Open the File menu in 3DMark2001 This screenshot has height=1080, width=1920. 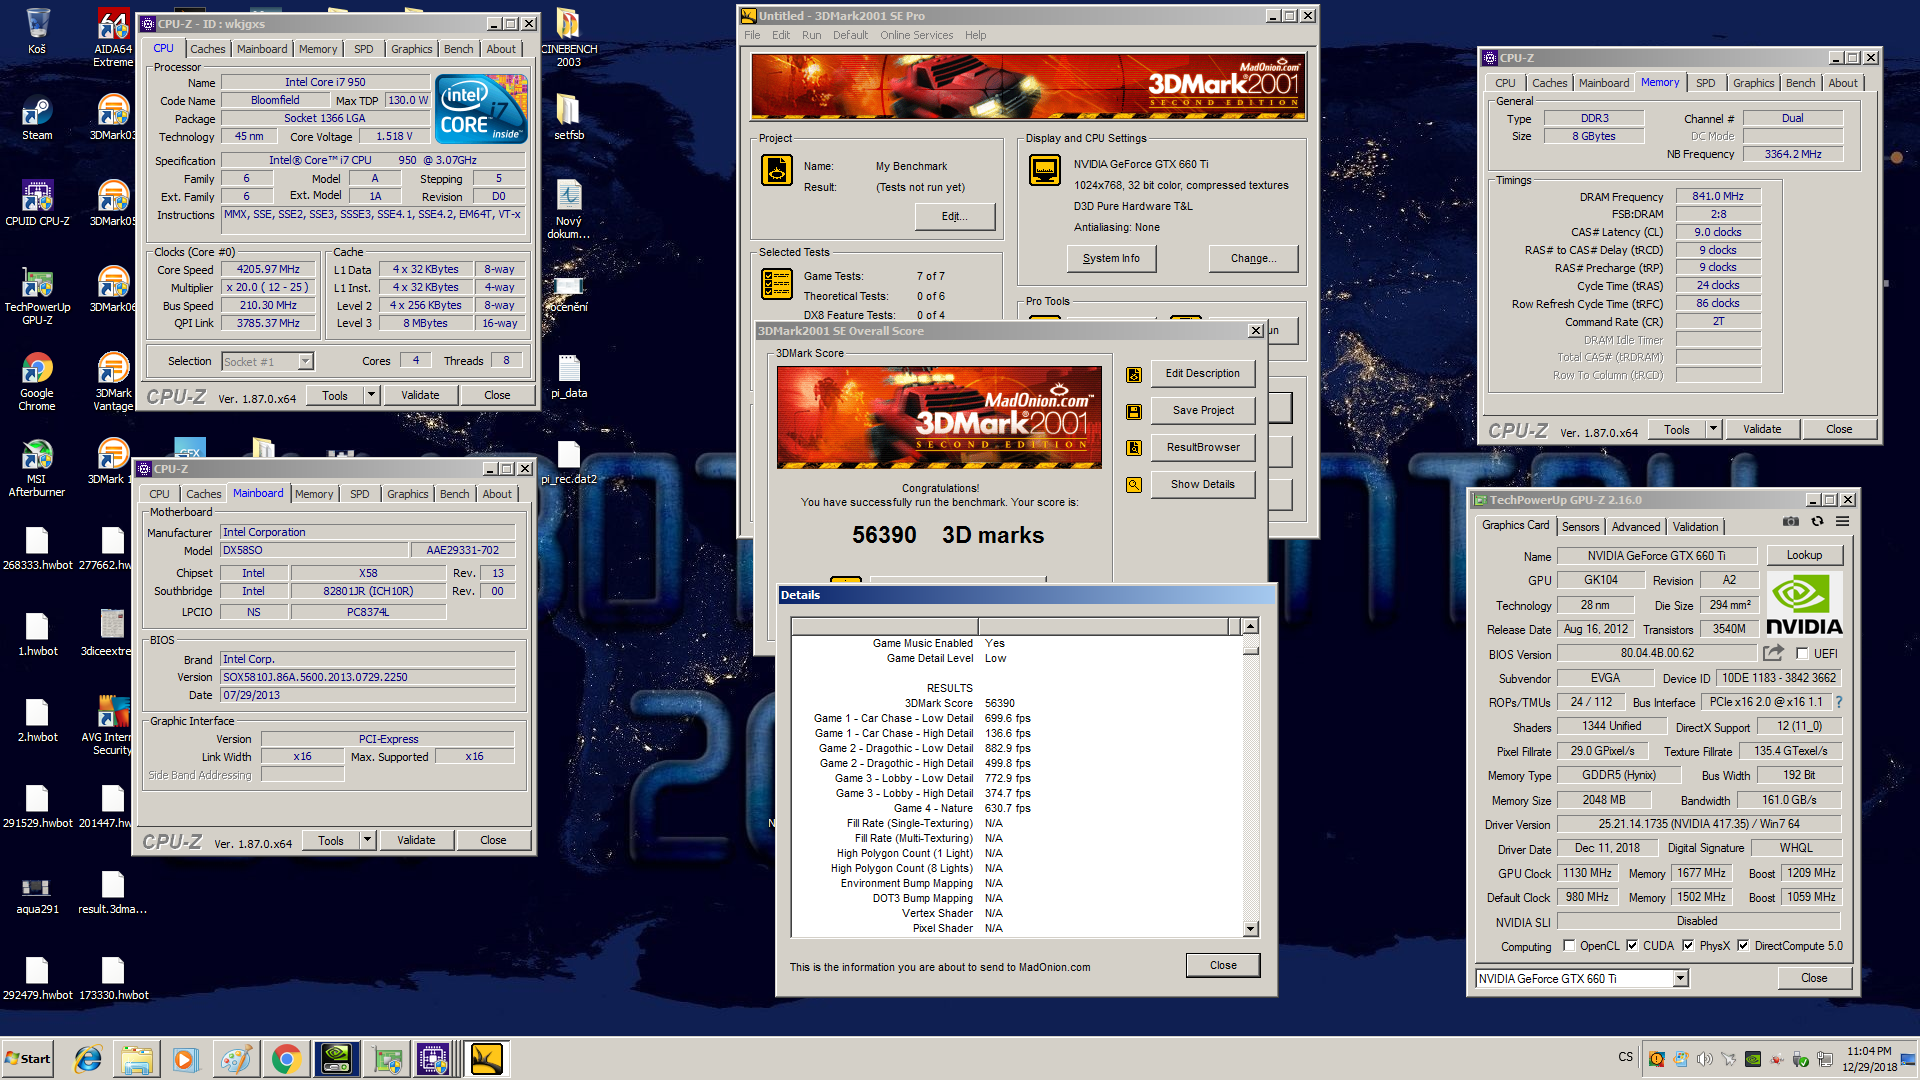pyautogui.click(x=752, y=35)
